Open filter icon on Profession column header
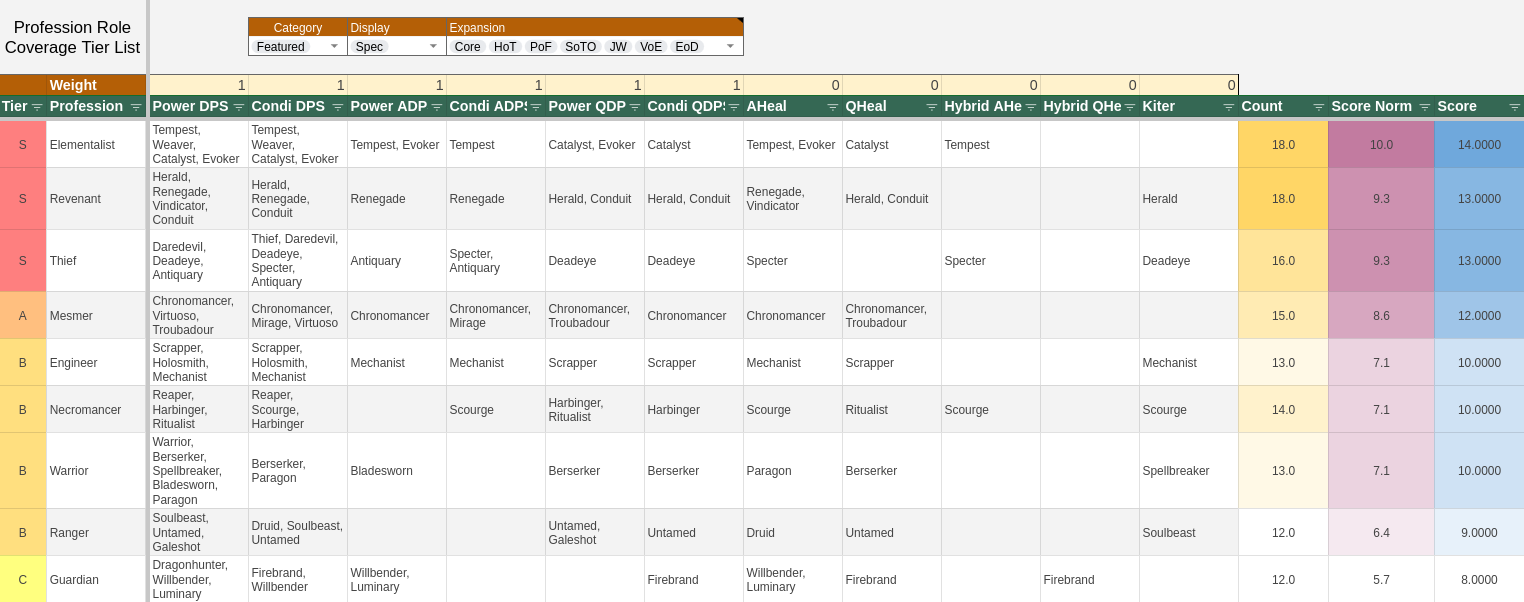 coord(136,107)
